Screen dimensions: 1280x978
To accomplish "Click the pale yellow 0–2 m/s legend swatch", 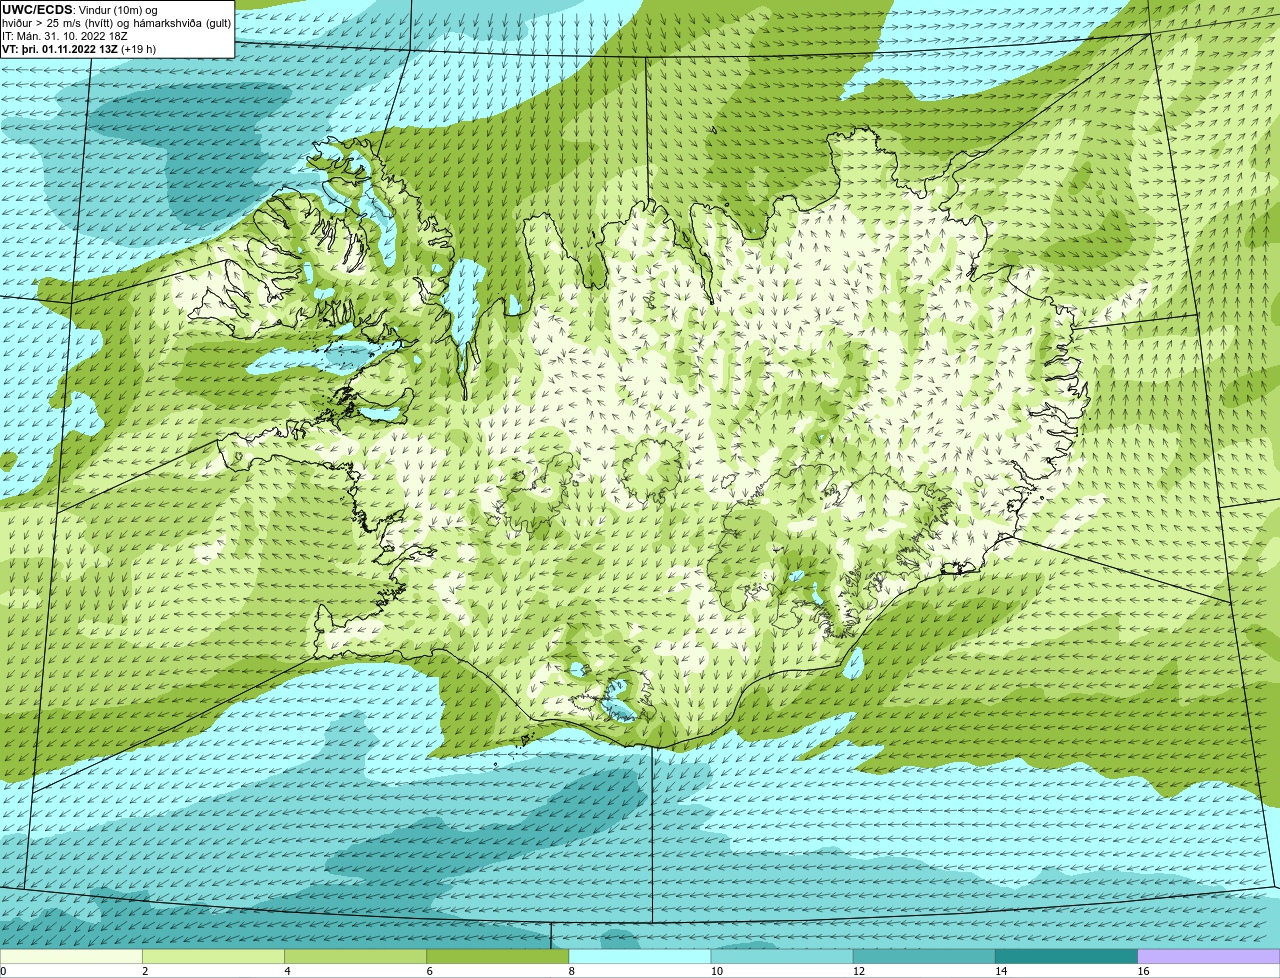I will tap(71, 957).
